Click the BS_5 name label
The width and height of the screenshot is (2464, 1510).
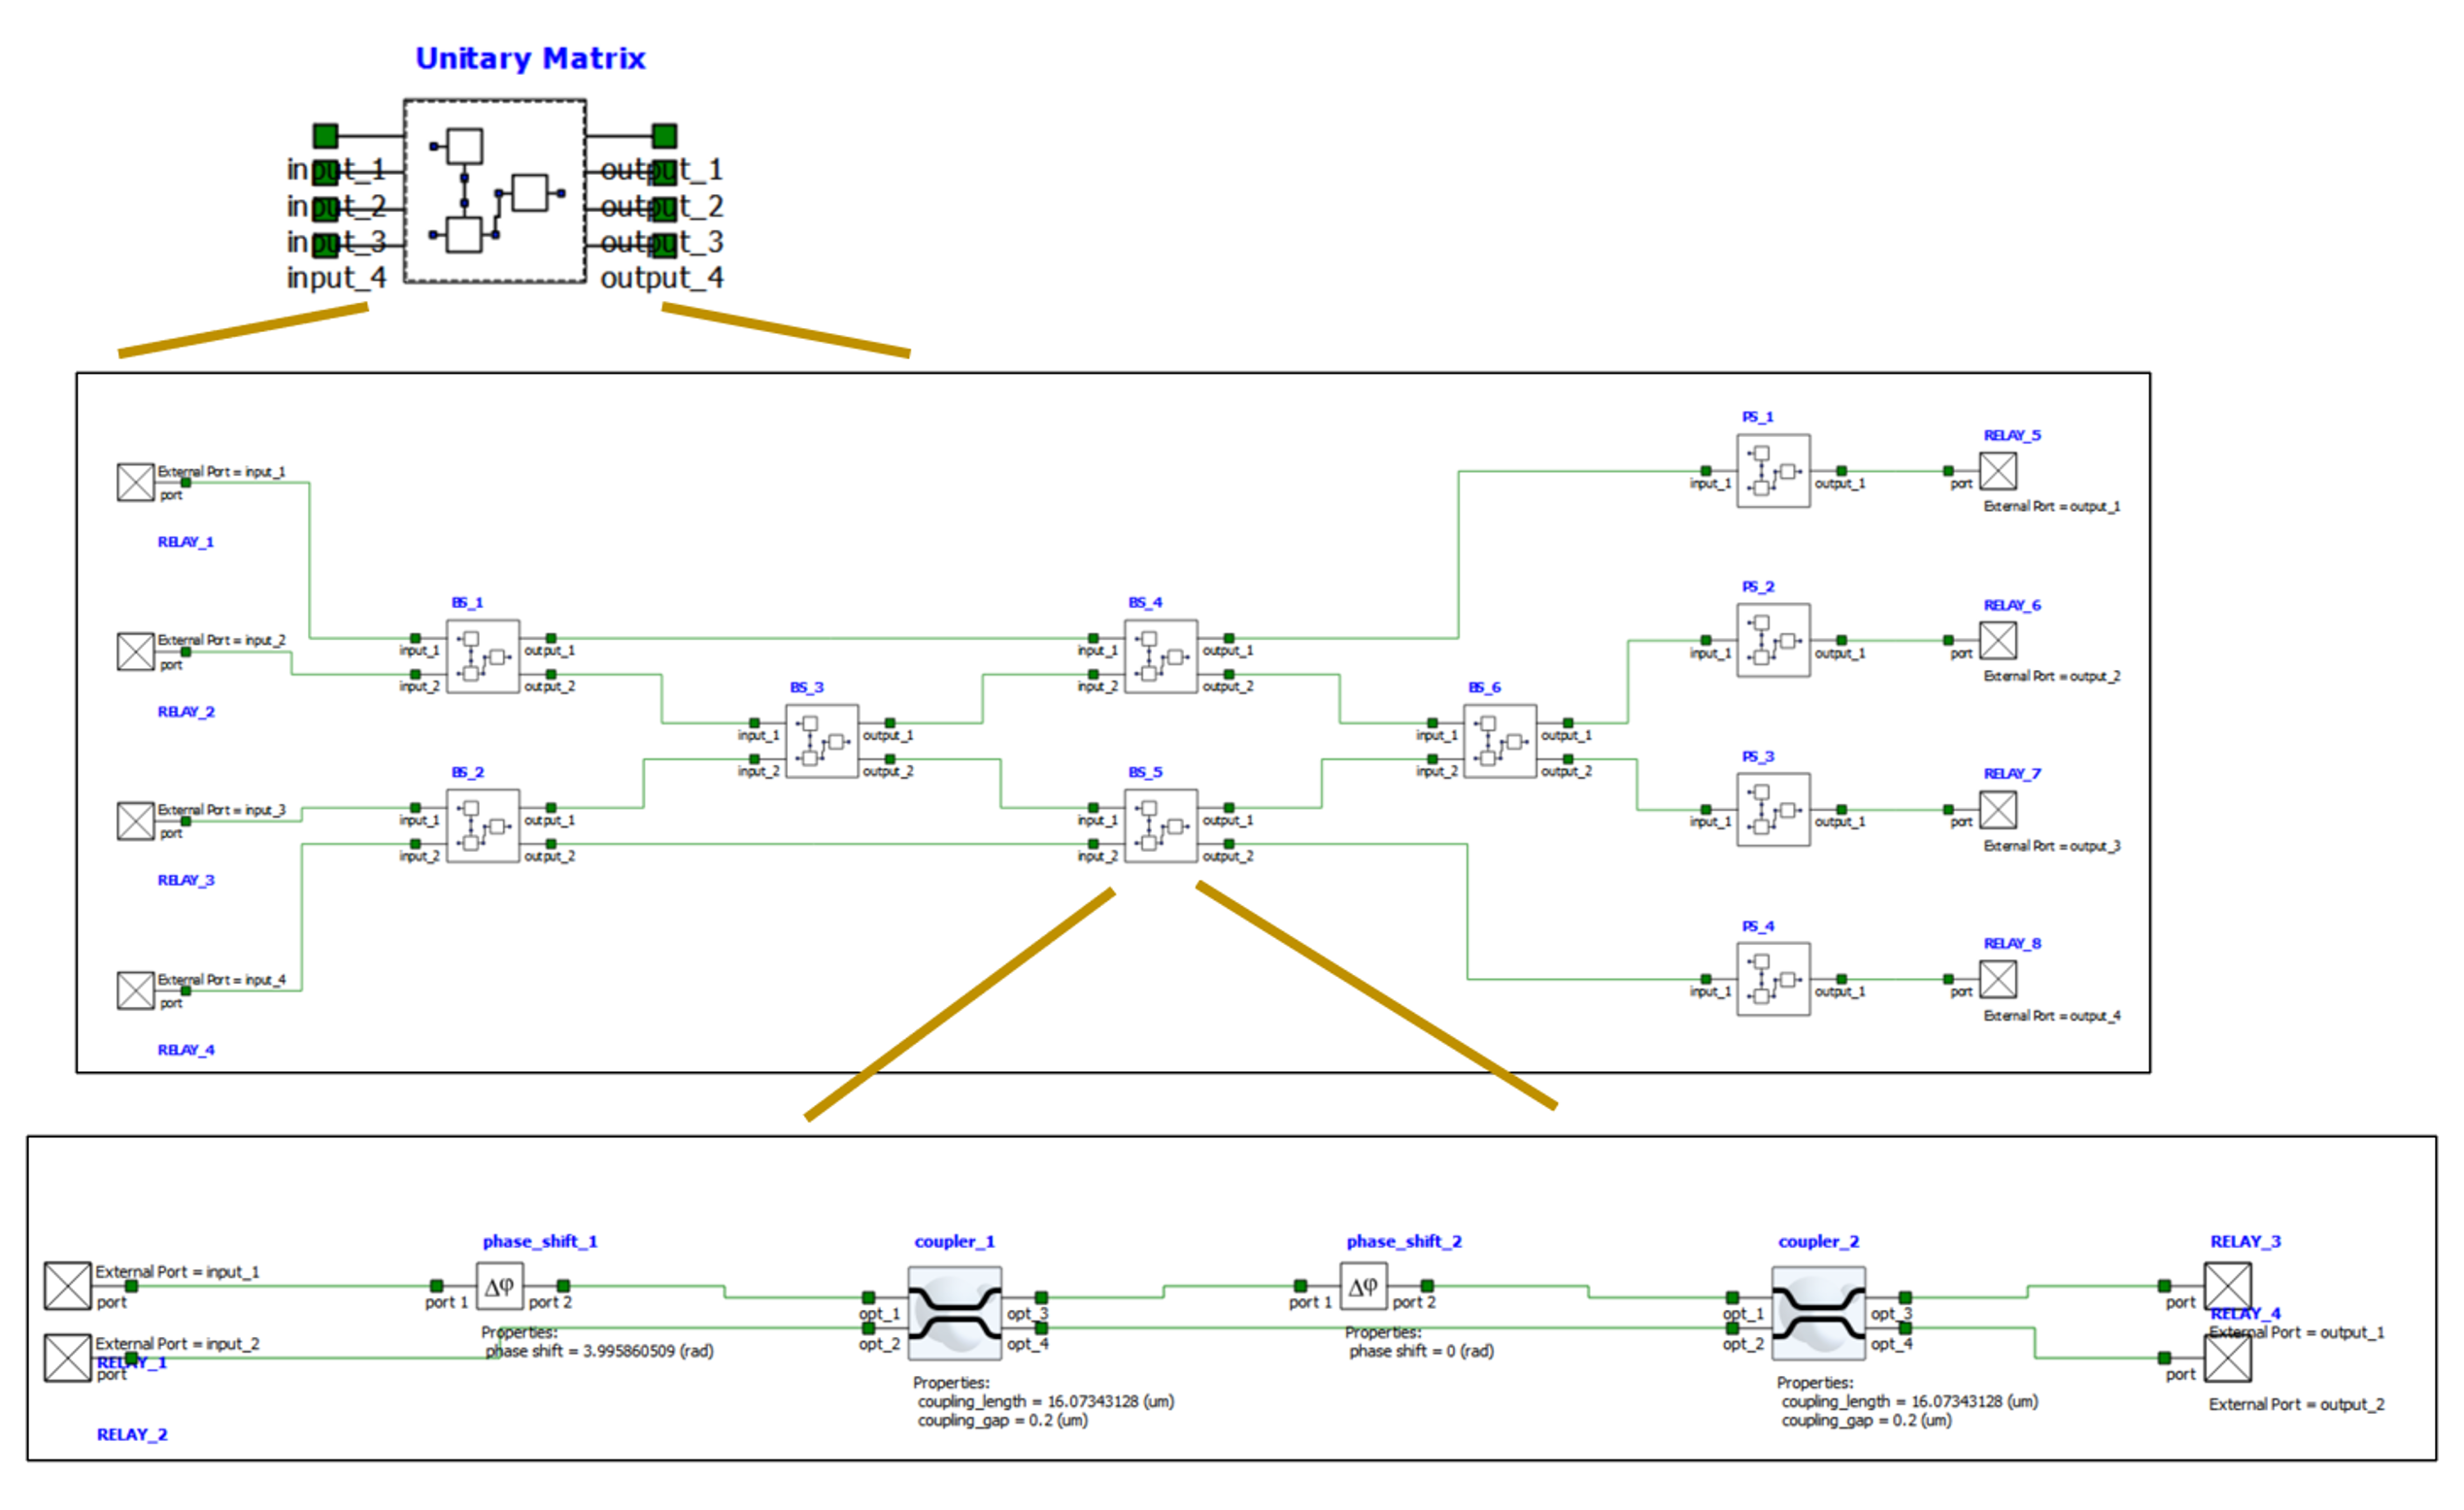[x=1145, y=772]
